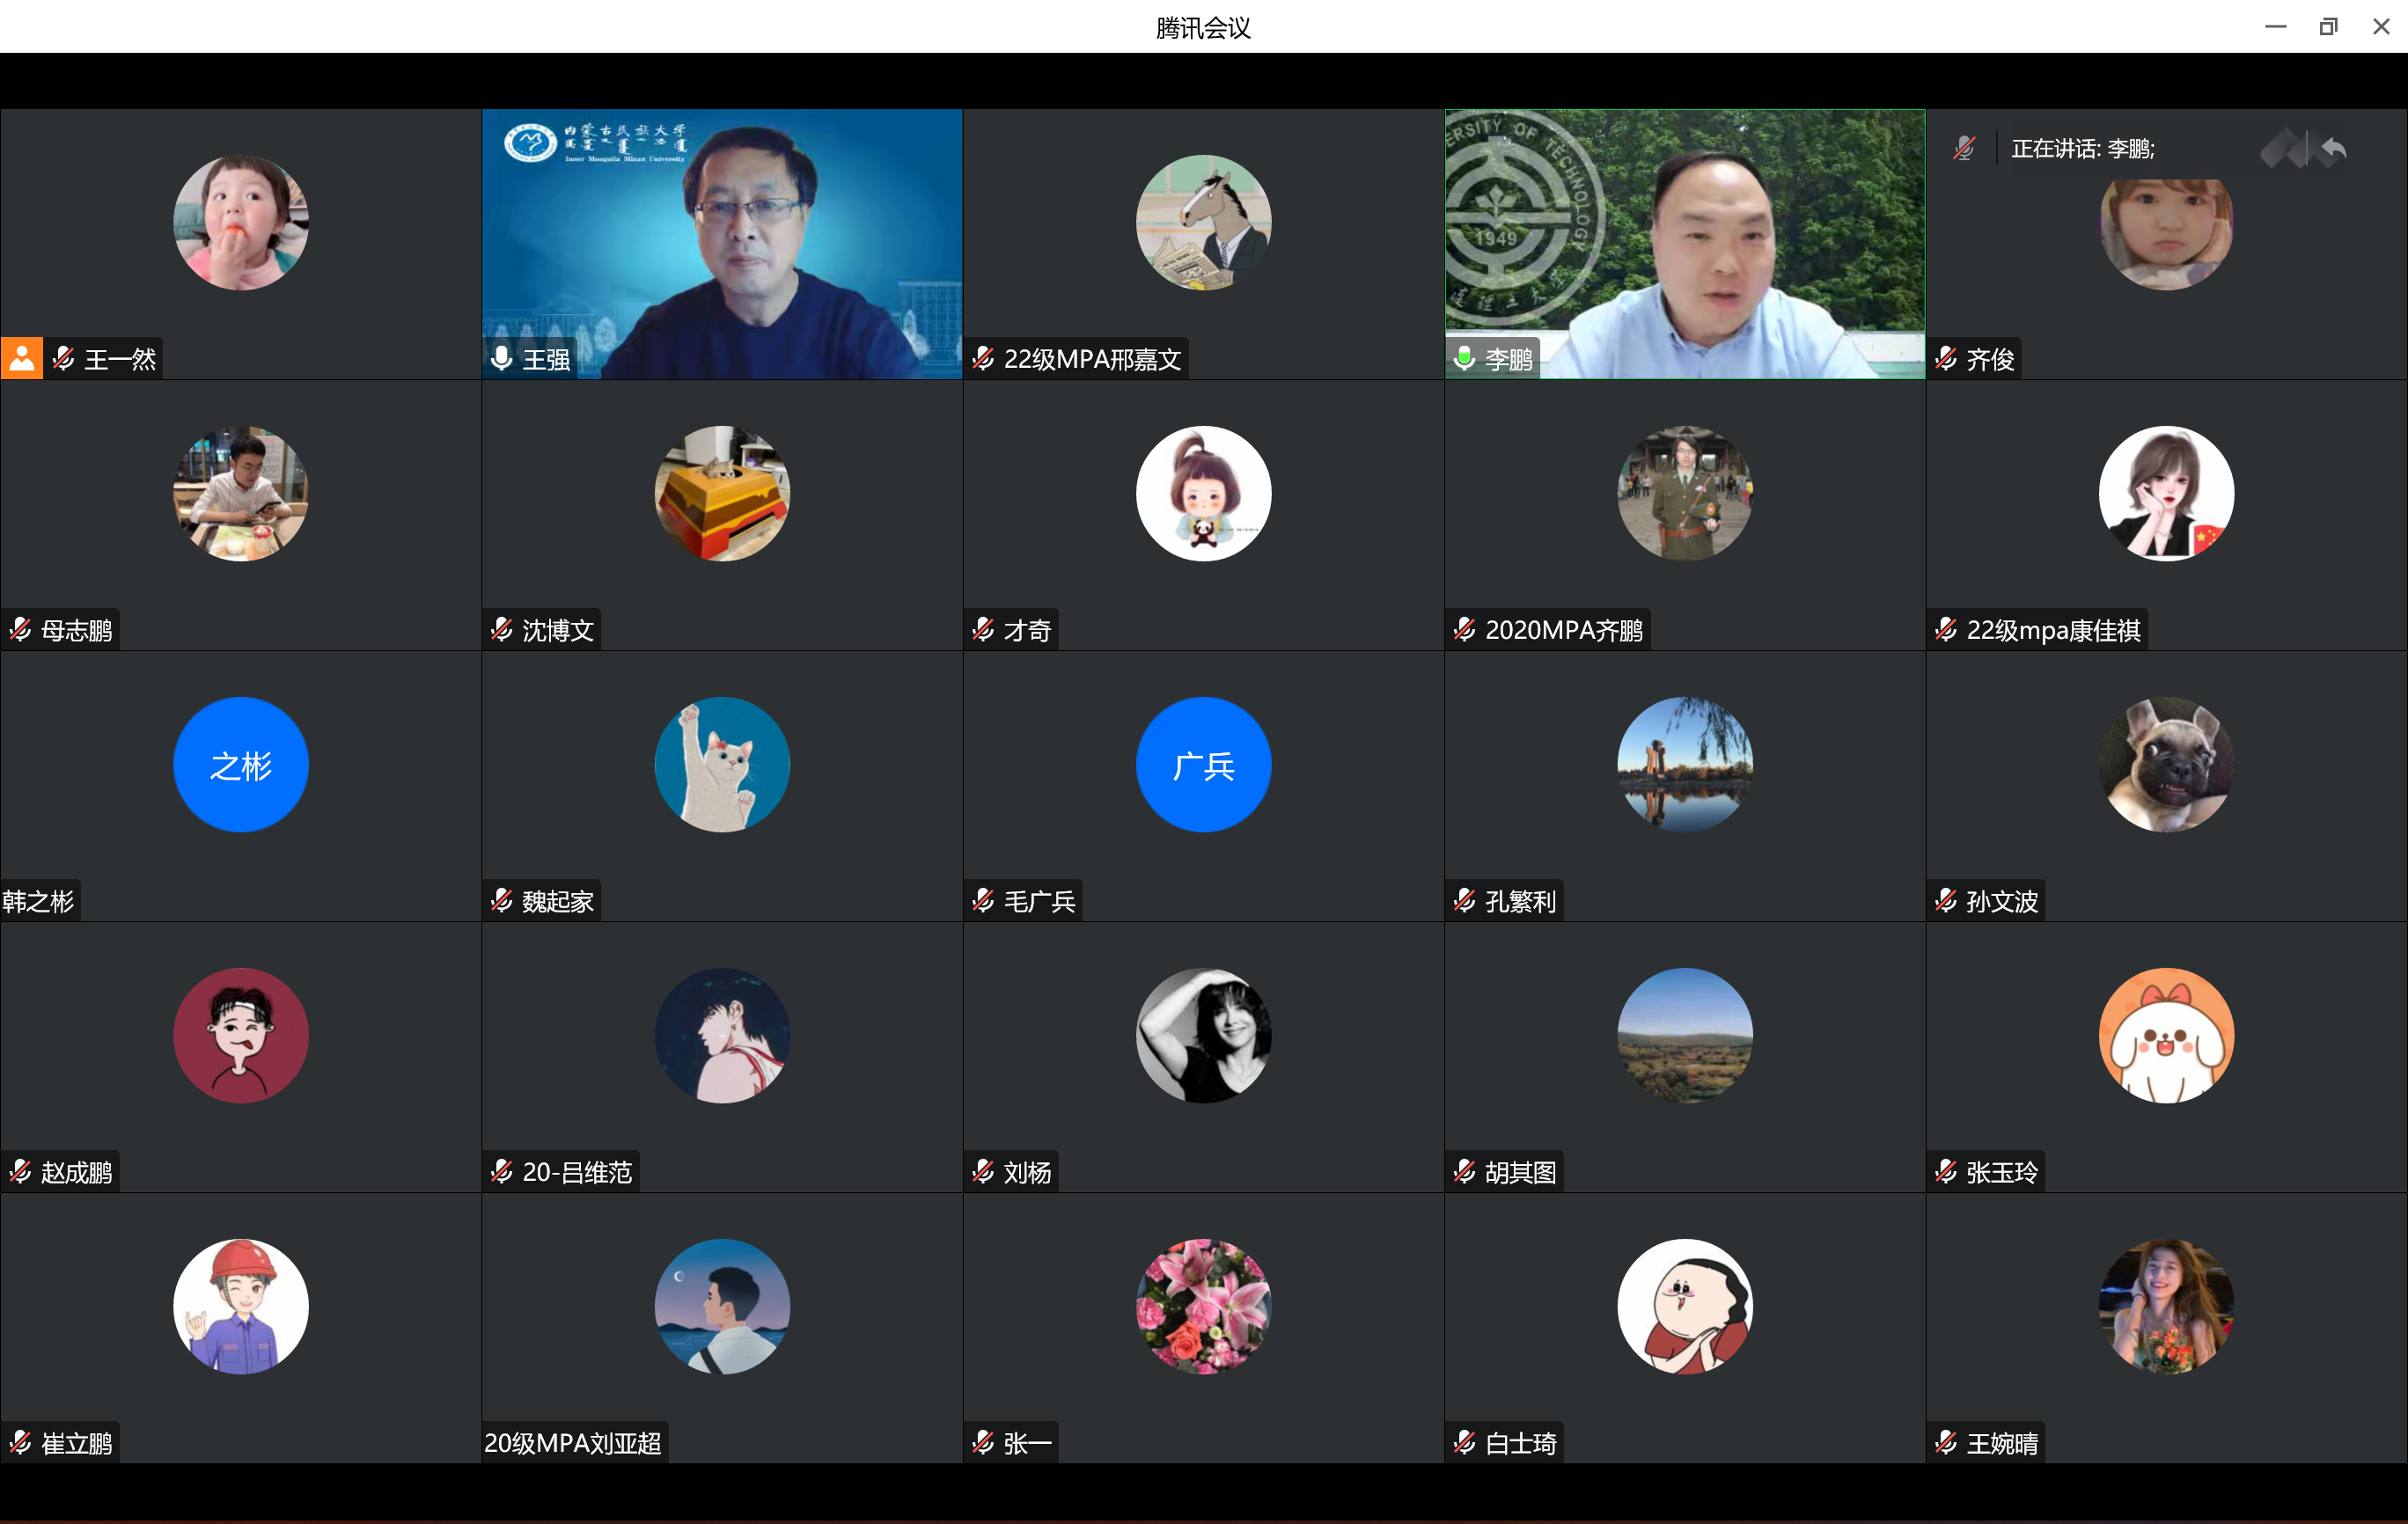The image size is (2408, 1524).
Task: Click the flower avatar of 张一
Action: click(x=1203, y=1306)
